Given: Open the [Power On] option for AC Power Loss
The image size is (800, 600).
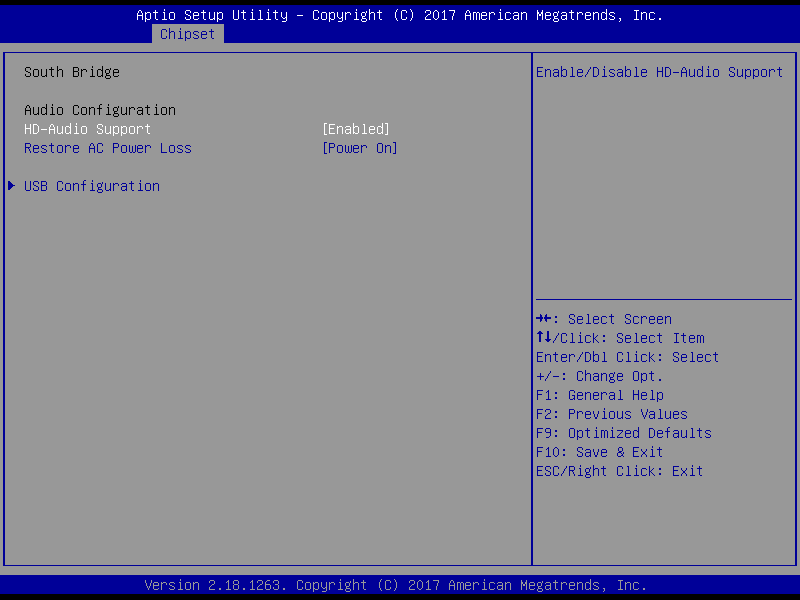Looking at the screenshot, I should pyautogui.click(x=359, y=148).
